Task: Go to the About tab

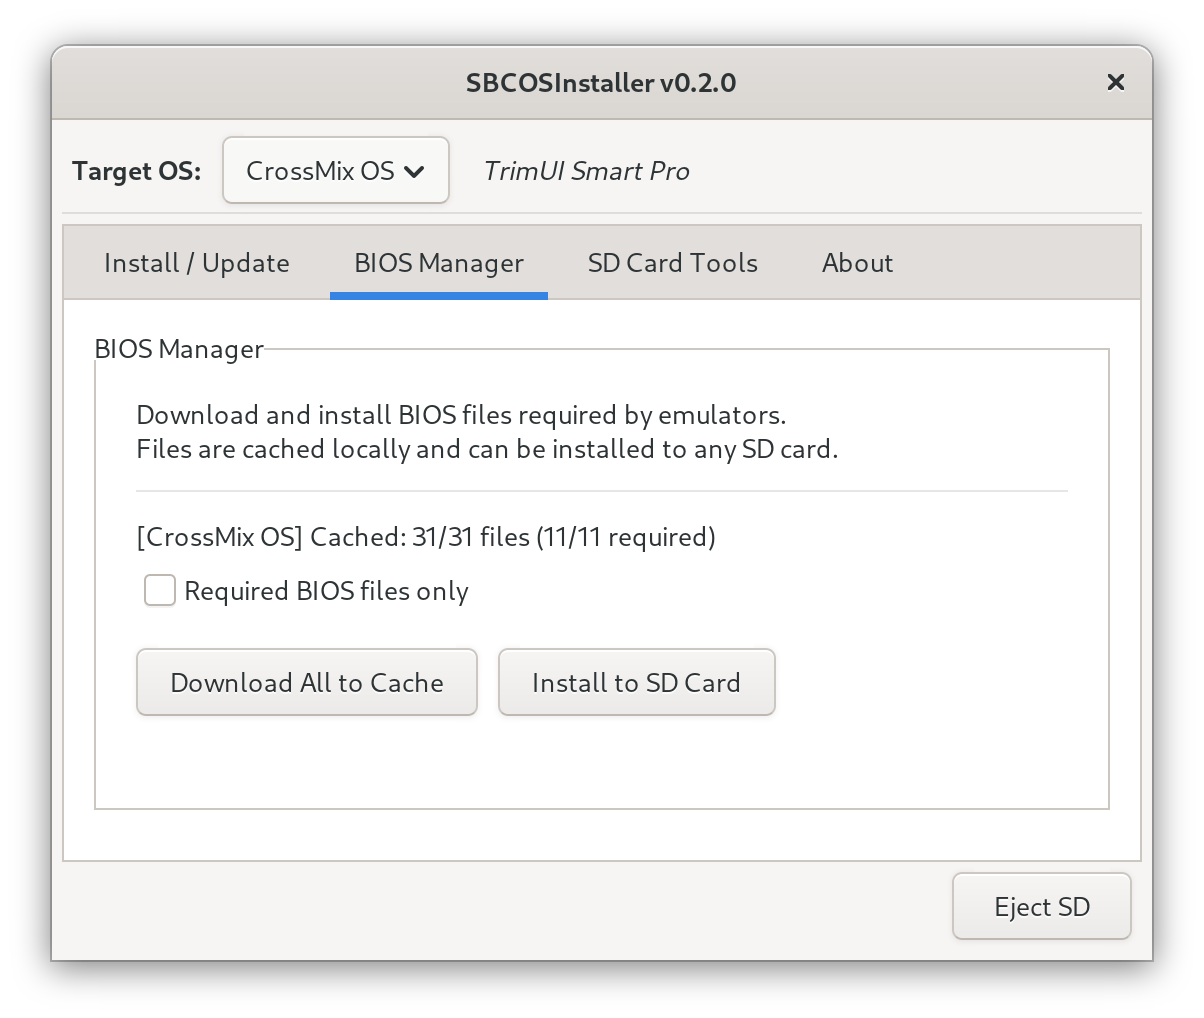Action: pos(857,263)
